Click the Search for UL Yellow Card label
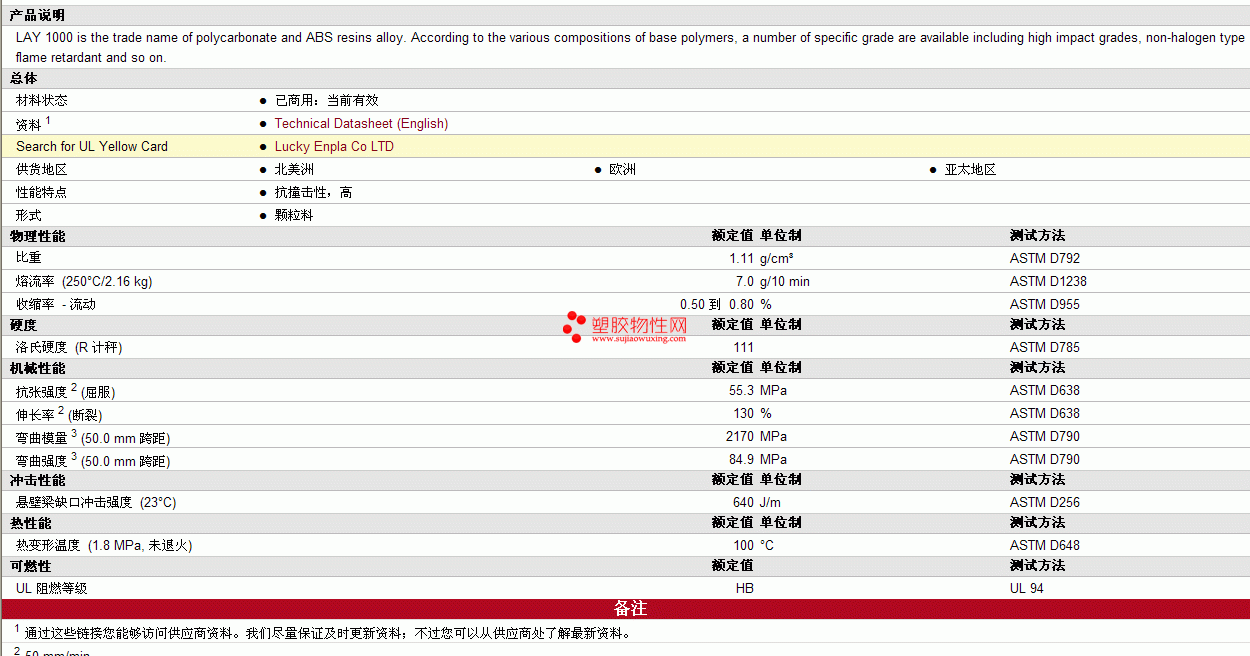 point(92,147)
